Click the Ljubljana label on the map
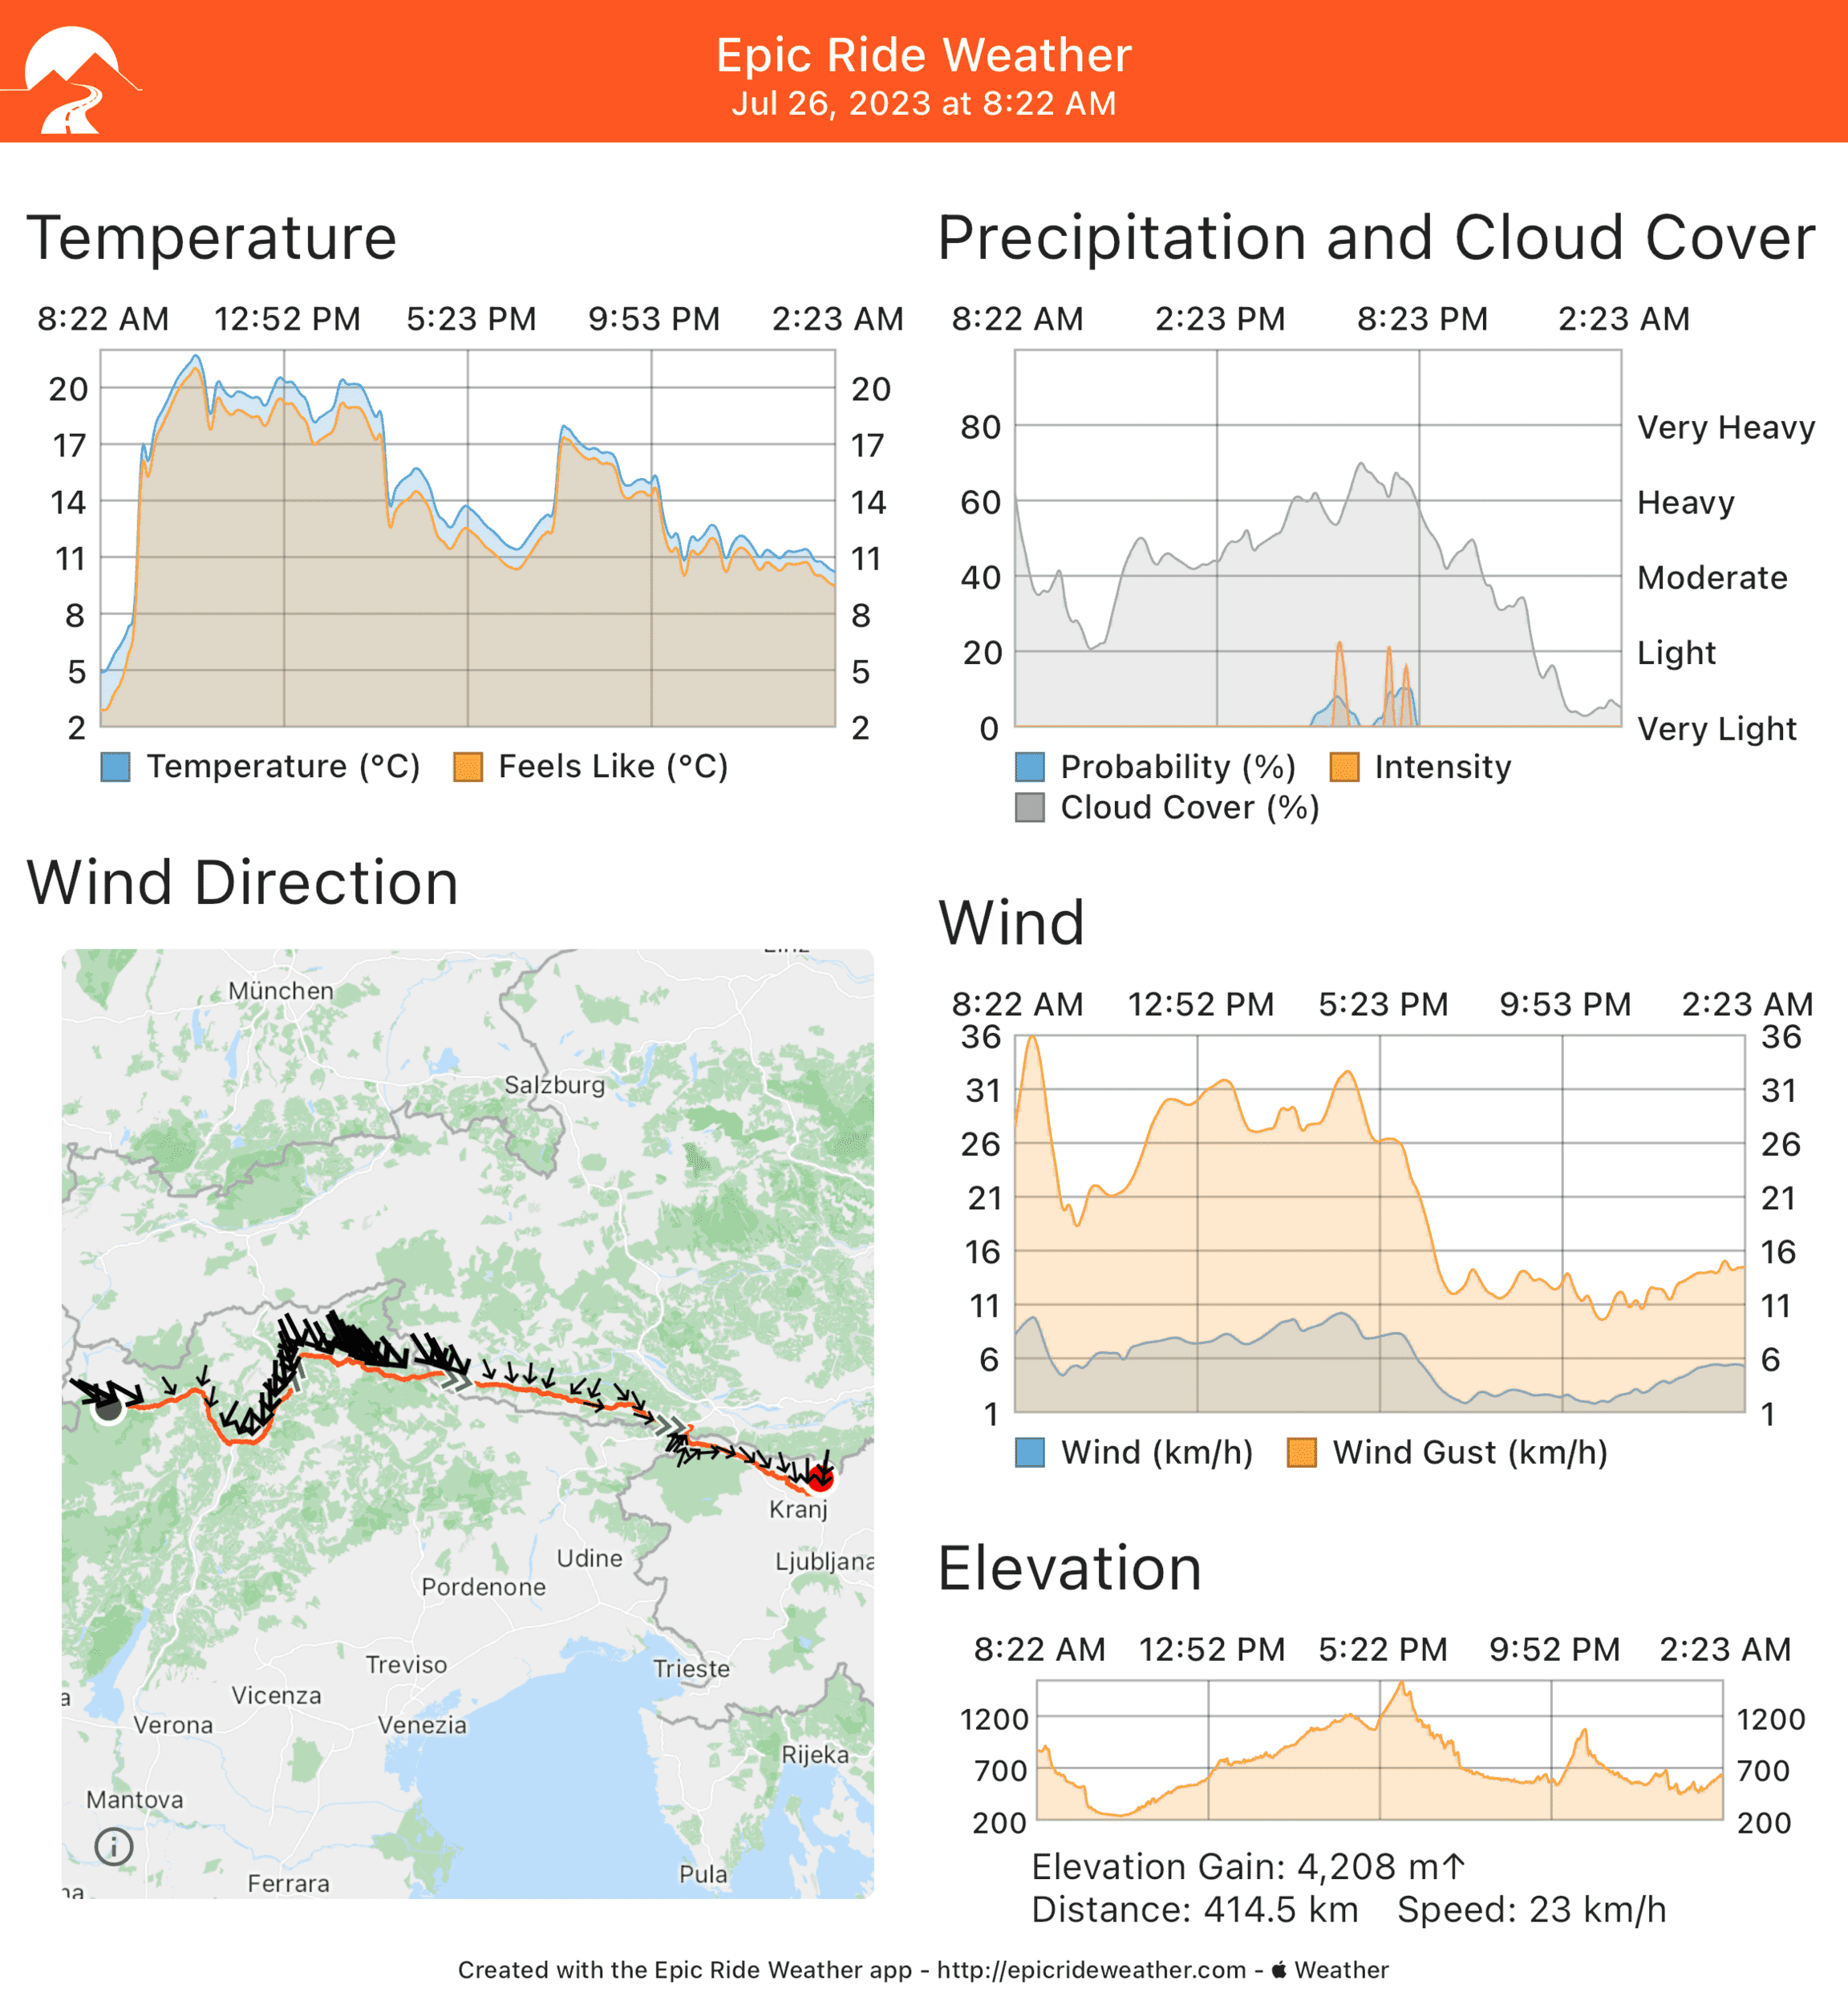Image resolution: width=1848 pixels, height=2005 pixels. click(825, 1562)
